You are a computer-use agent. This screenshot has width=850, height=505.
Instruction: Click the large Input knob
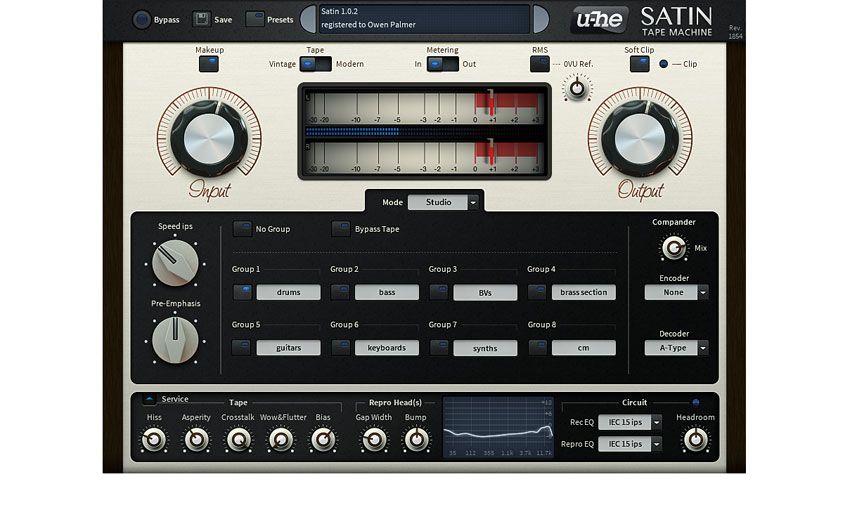[209, 139]
